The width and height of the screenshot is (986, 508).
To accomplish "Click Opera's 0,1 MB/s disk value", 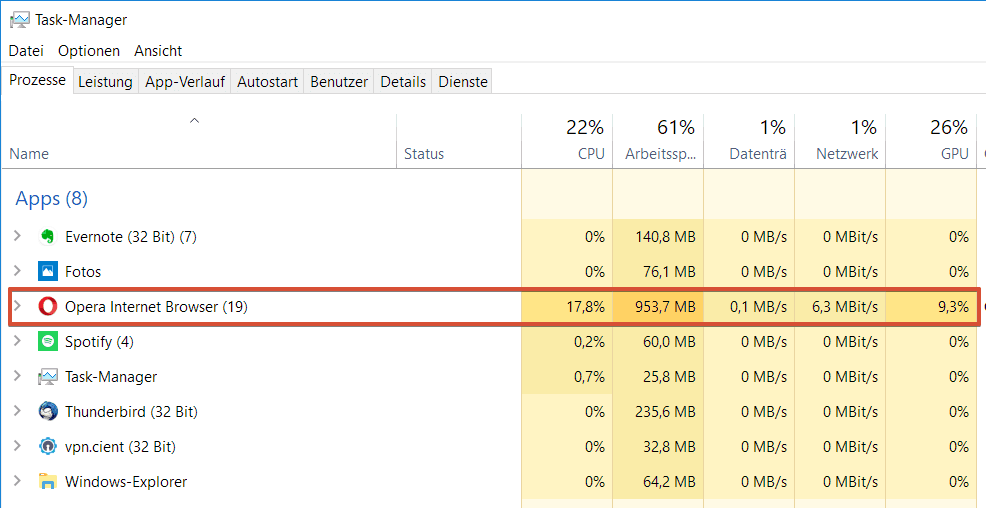I will click(x=758, y=307).
